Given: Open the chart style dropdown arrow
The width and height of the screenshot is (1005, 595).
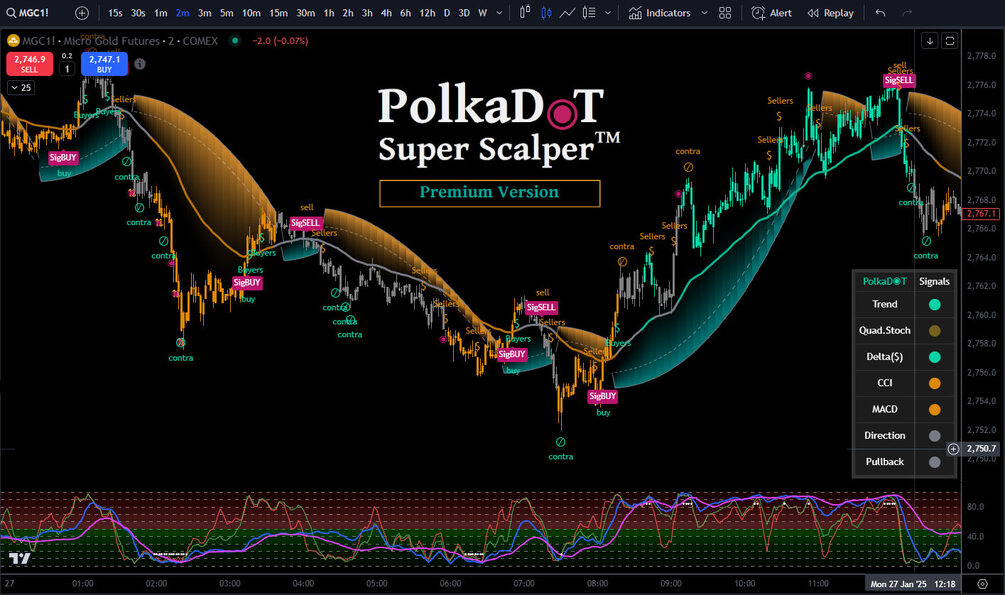Looking at the screenshot, I should pos(608,13).
